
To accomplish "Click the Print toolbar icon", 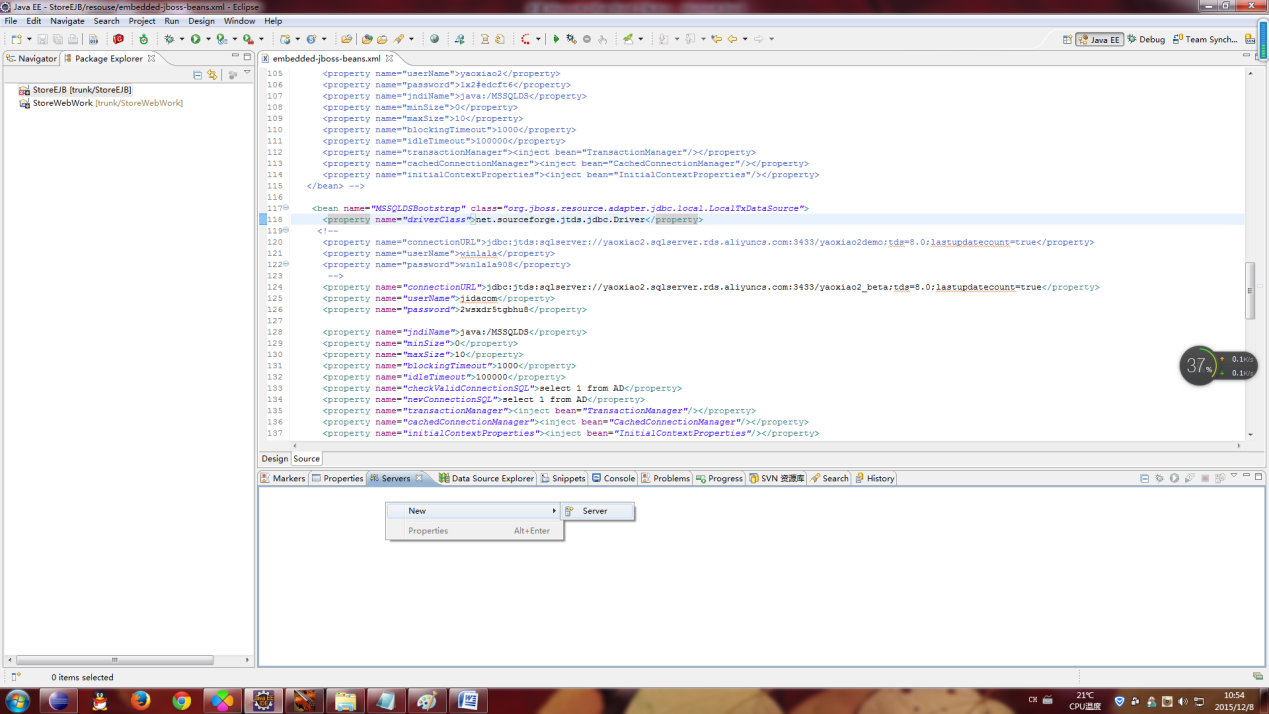I will pyautogui.click(x=73, y=39).
